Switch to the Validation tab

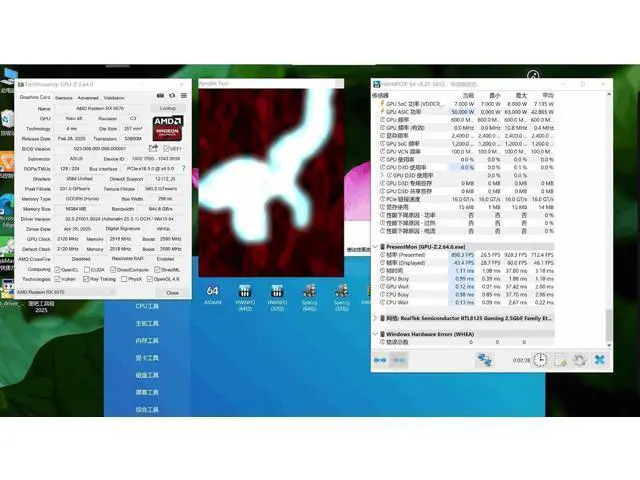(x=114, y=98)
